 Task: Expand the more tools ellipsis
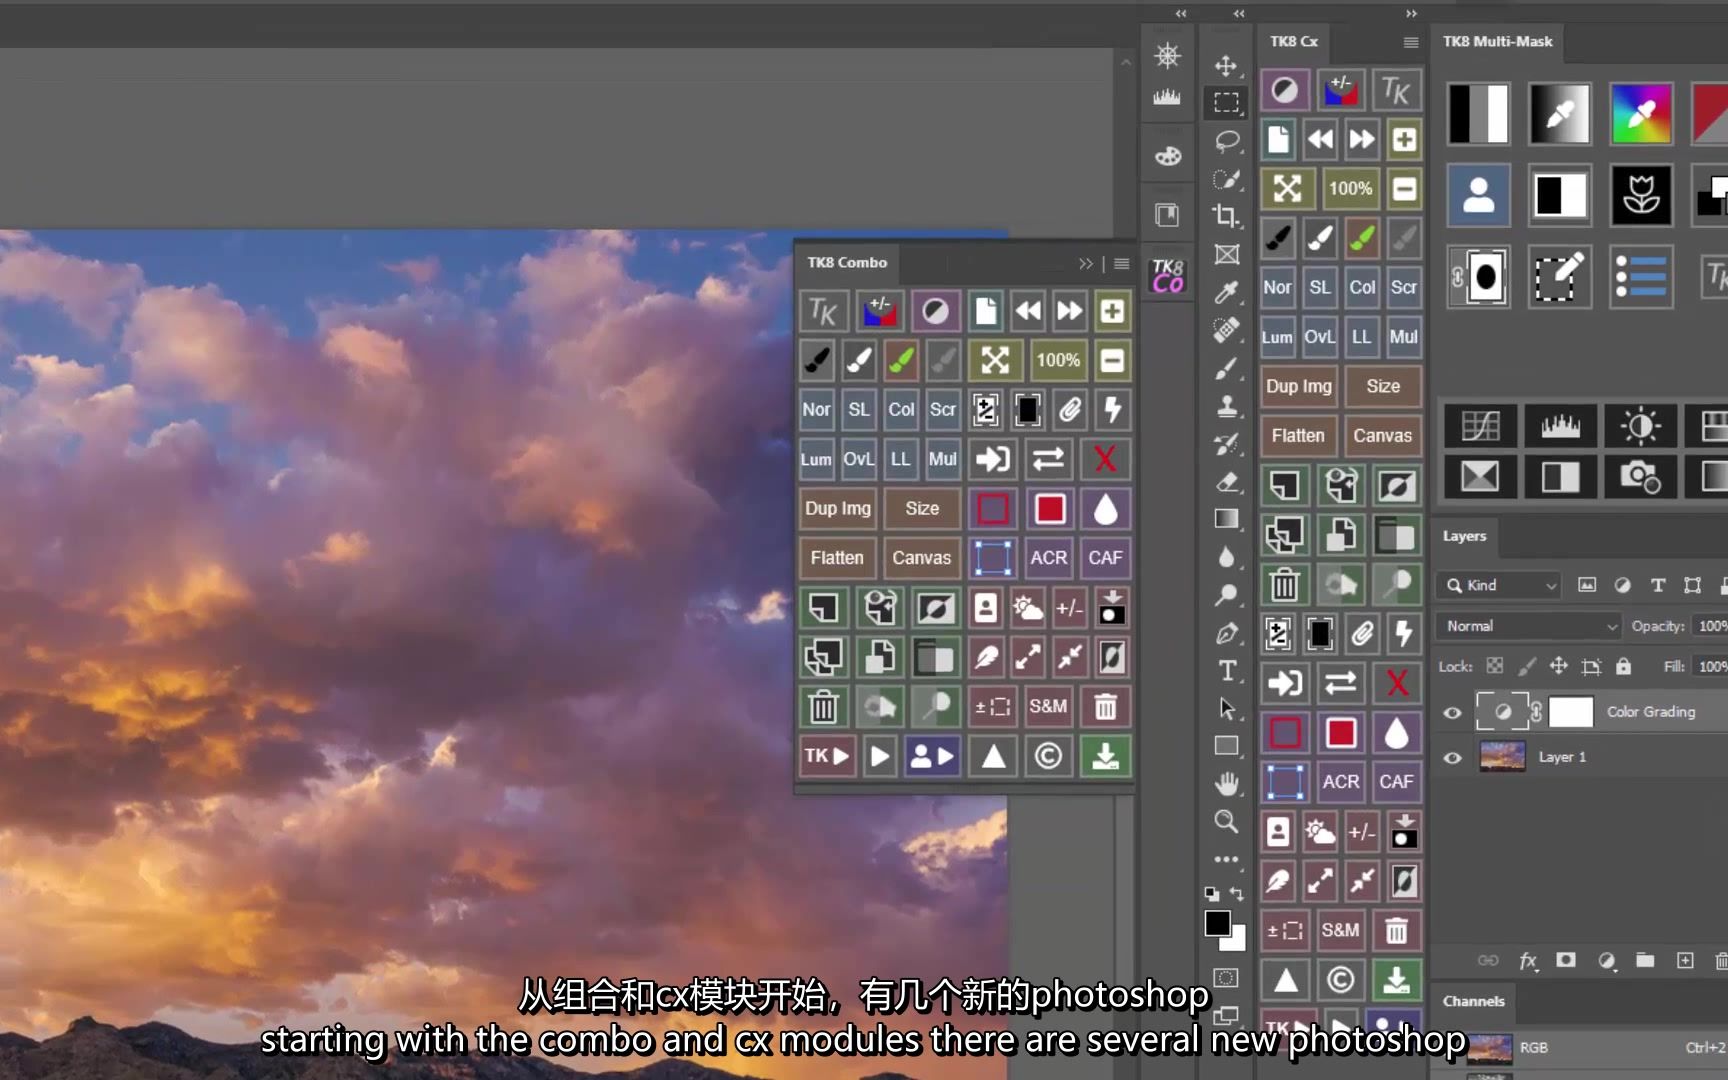[1226, 859]
